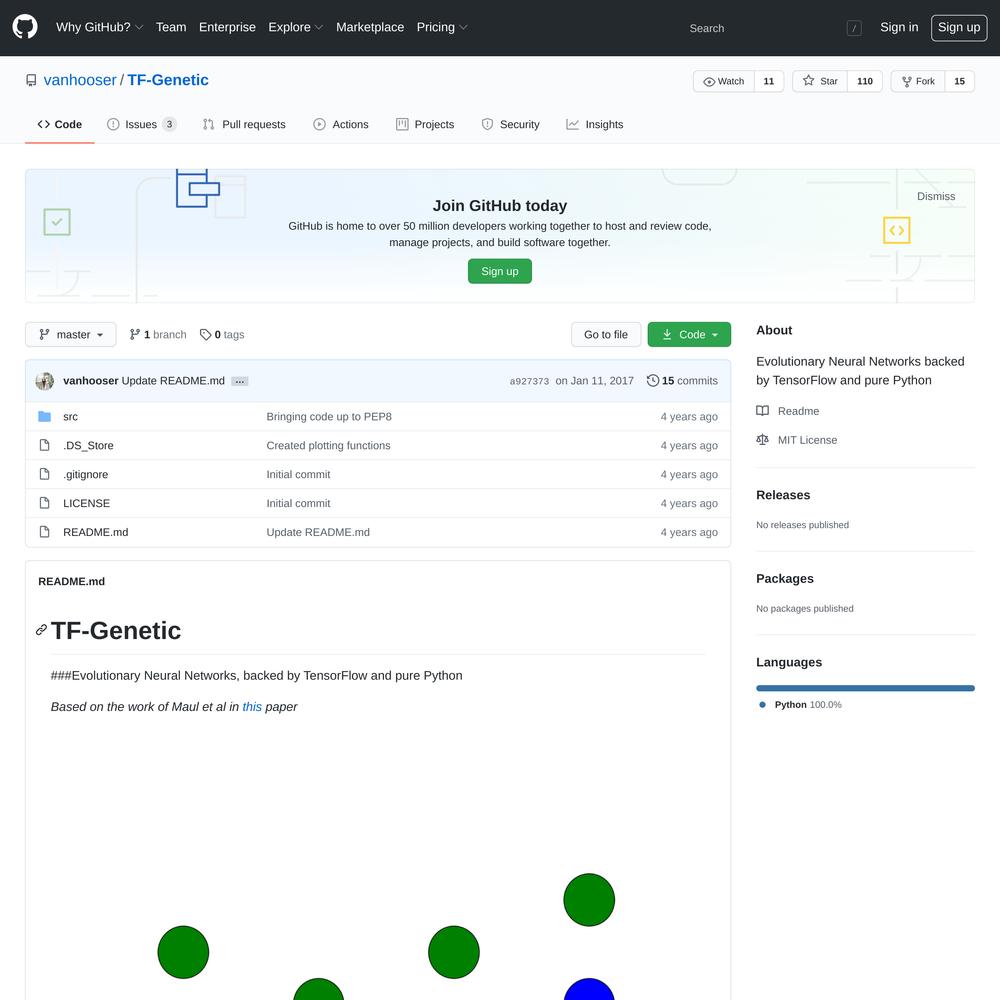Screen dimensions: 1000x1000
Task: Switch to the Actions tab
Action: point(341,124)
